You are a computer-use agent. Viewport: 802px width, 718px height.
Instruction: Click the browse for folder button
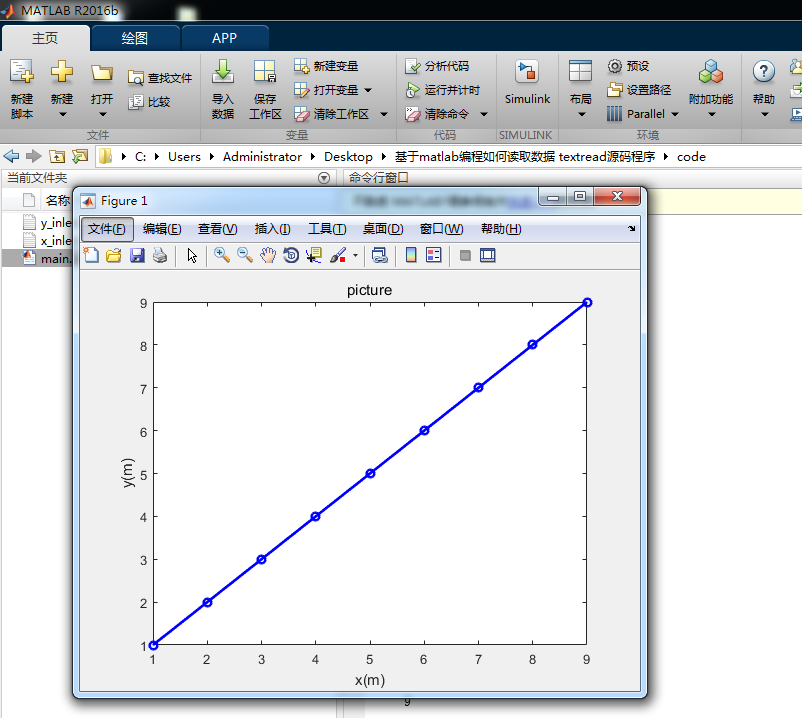pyautogui.click(x=80, y=156)
